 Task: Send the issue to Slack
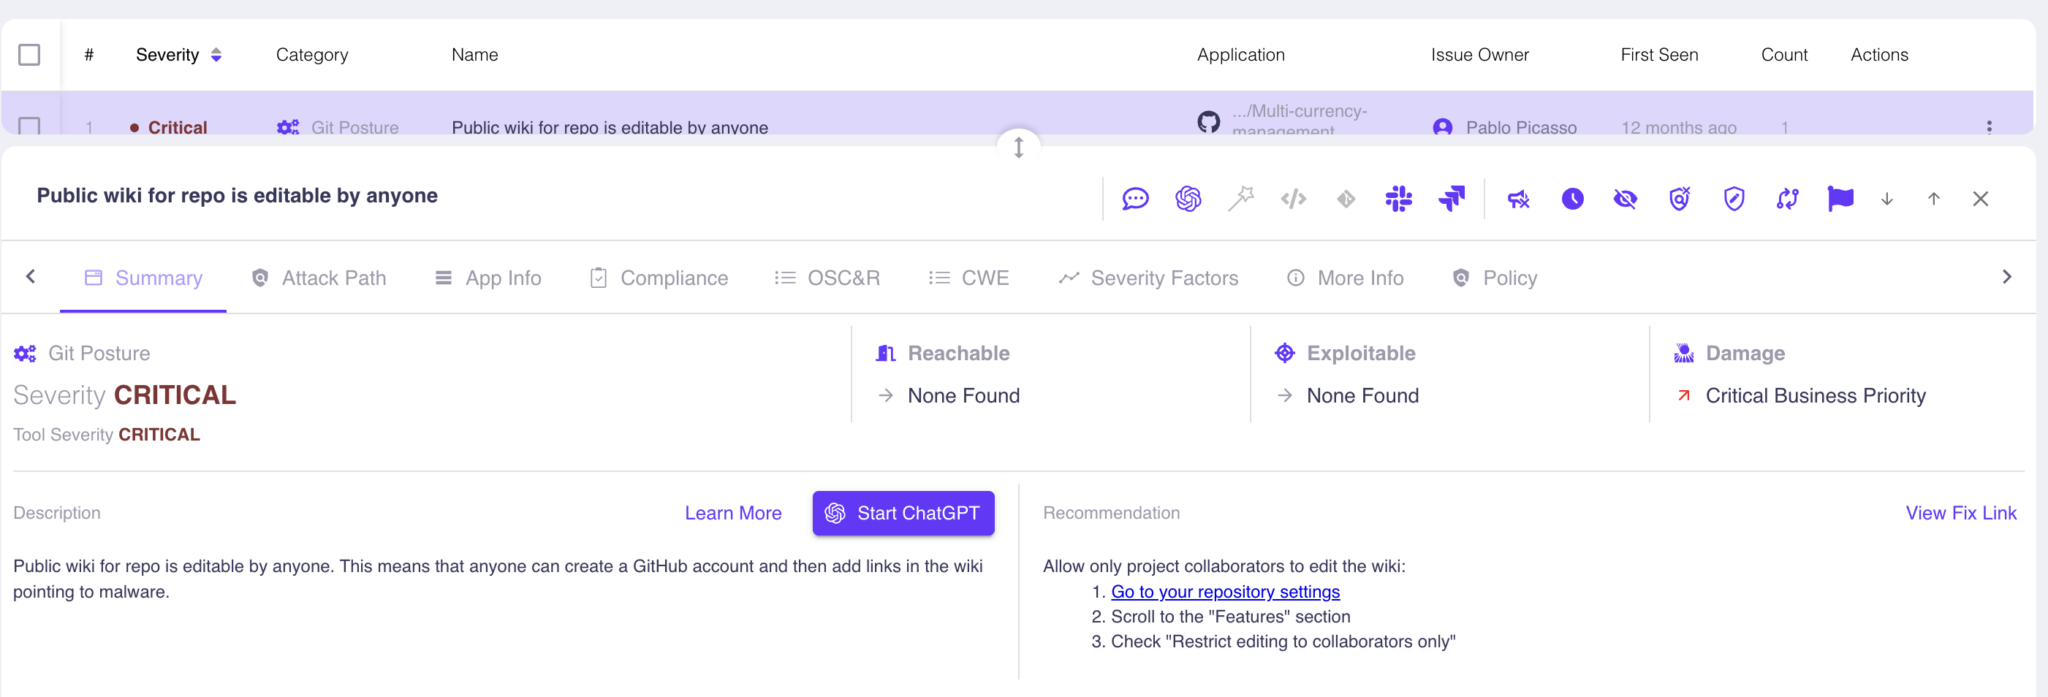tap(1398, 199)
